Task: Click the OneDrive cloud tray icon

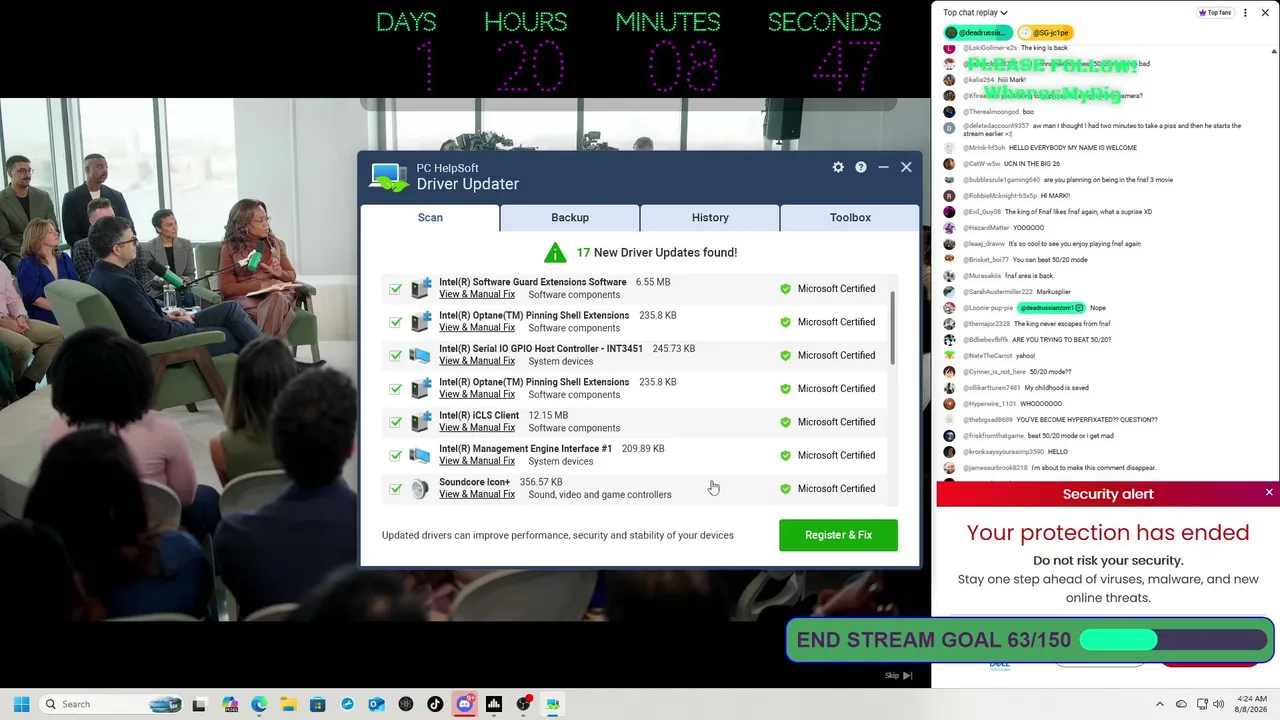Action: (x=1181, y=704)
